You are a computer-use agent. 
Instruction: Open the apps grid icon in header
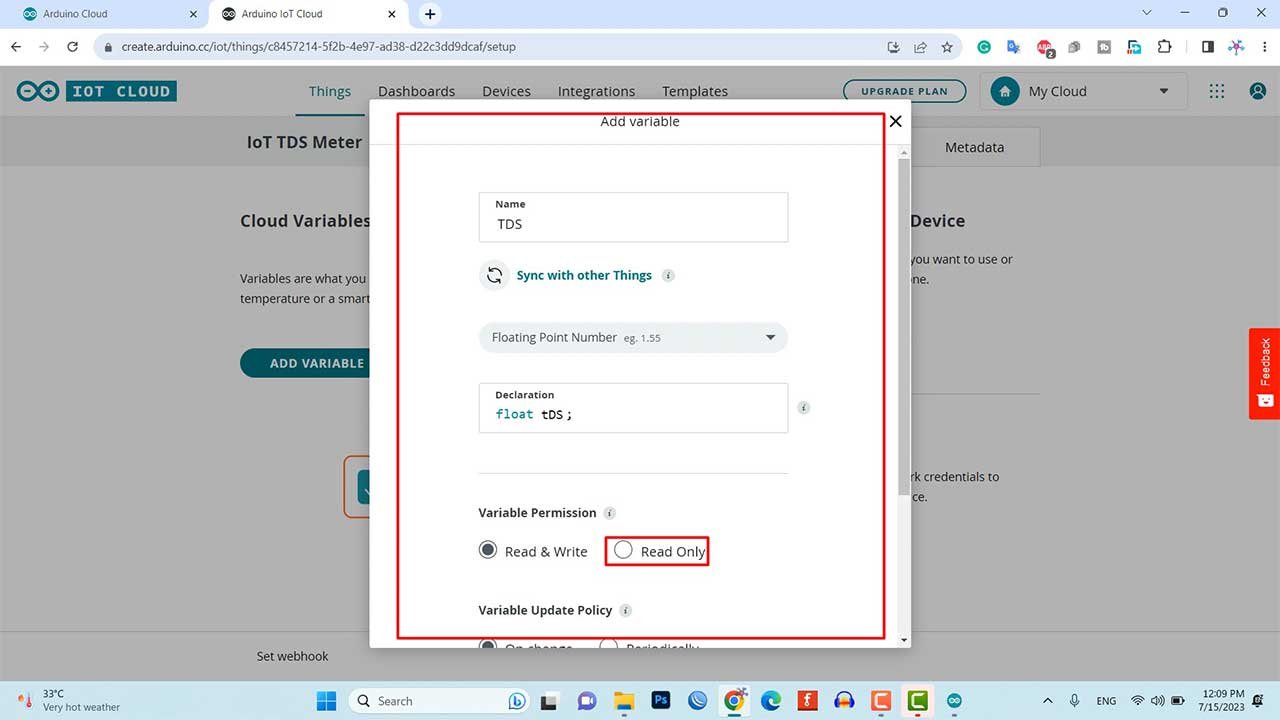(x=1216, y=91)
